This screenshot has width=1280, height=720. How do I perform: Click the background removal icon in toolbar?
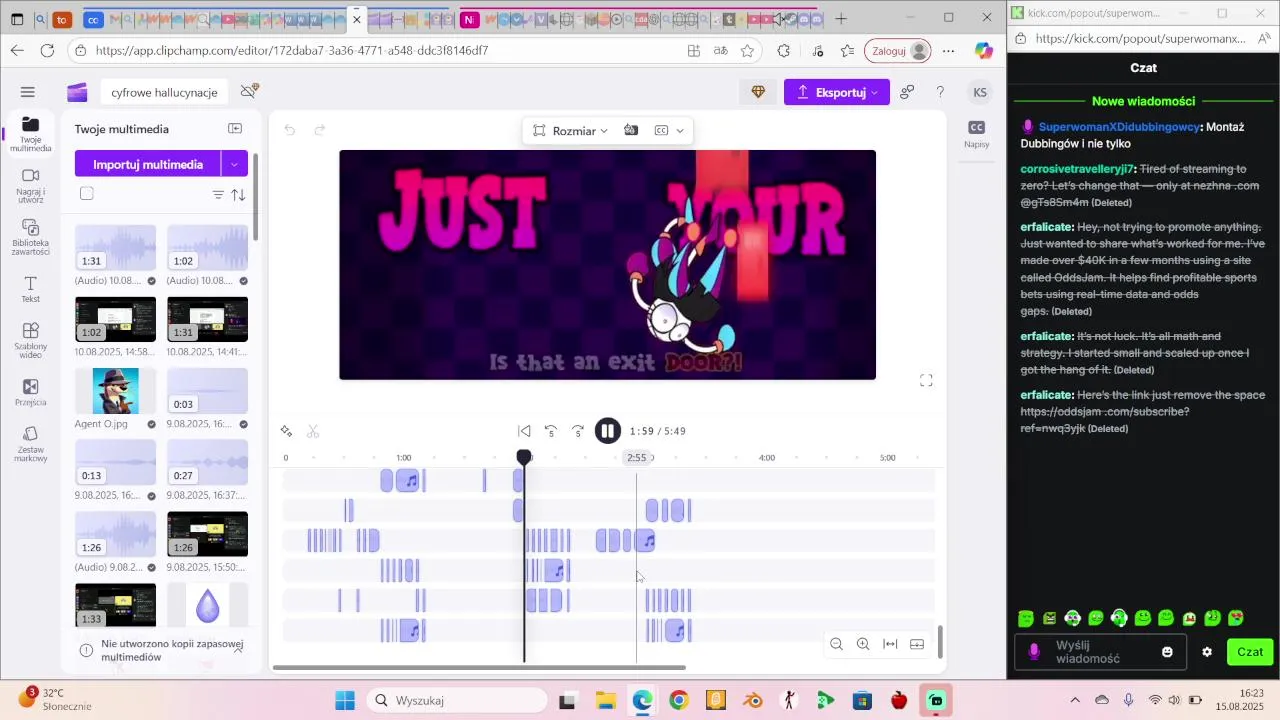(631, 130)
